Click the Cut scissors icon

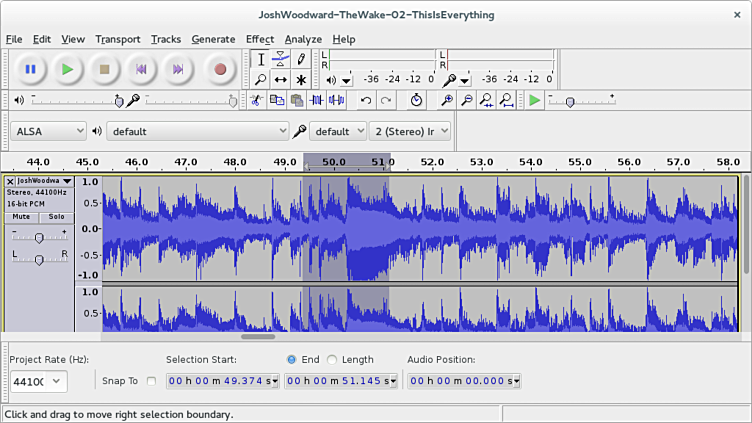(257, 100)
